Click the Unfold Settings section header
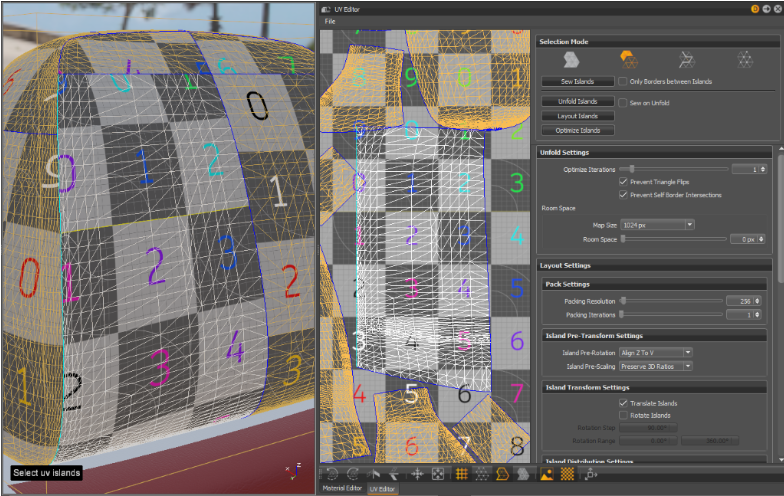 655,152
